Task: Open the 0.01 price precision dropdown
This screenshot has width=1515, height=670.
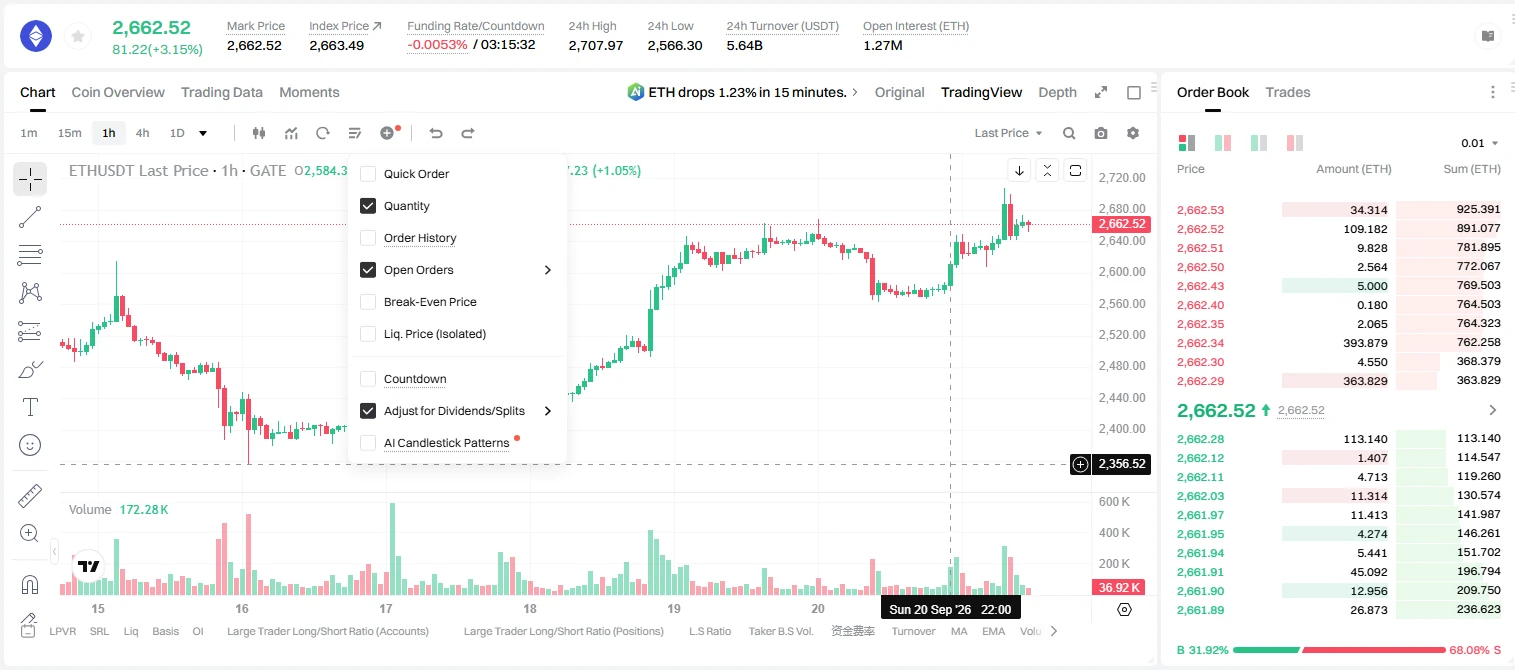Action: 1480,143
